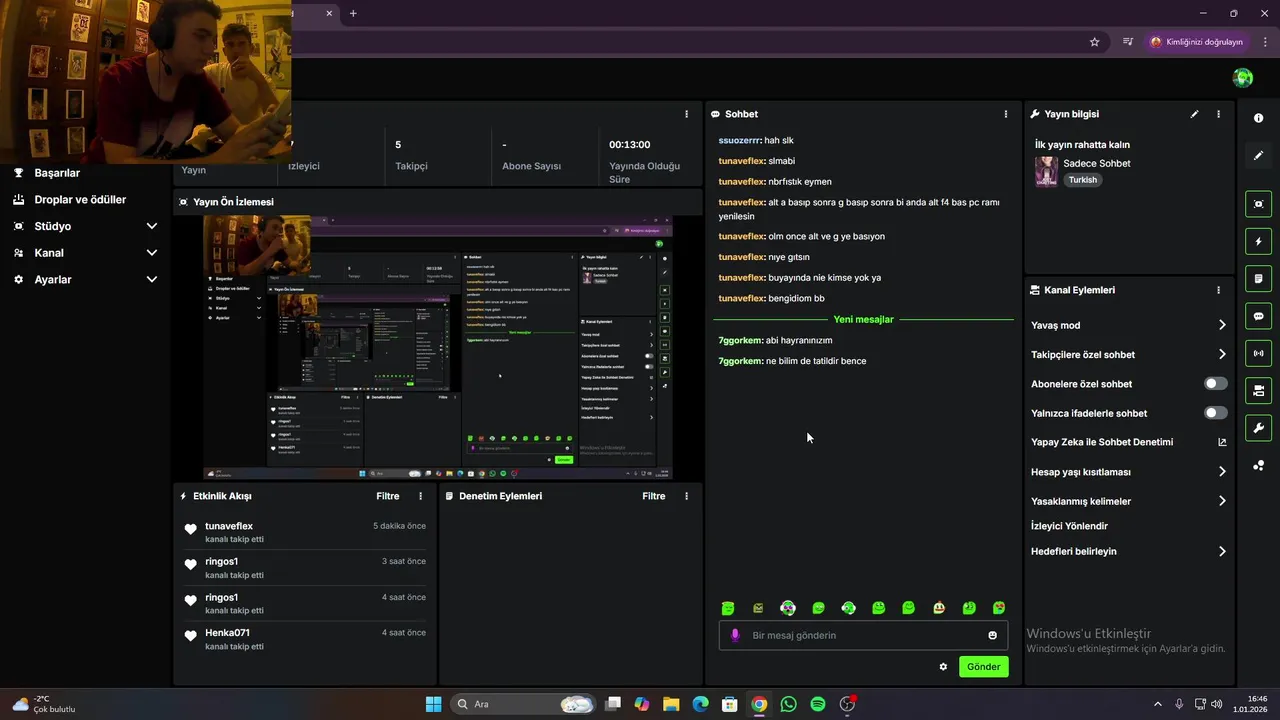Image resolution: width=1280 pixels, height=720 pixels.
Task: Toggle the chat bubble icon in the sidebar
Action: [x=1258, y=316]
